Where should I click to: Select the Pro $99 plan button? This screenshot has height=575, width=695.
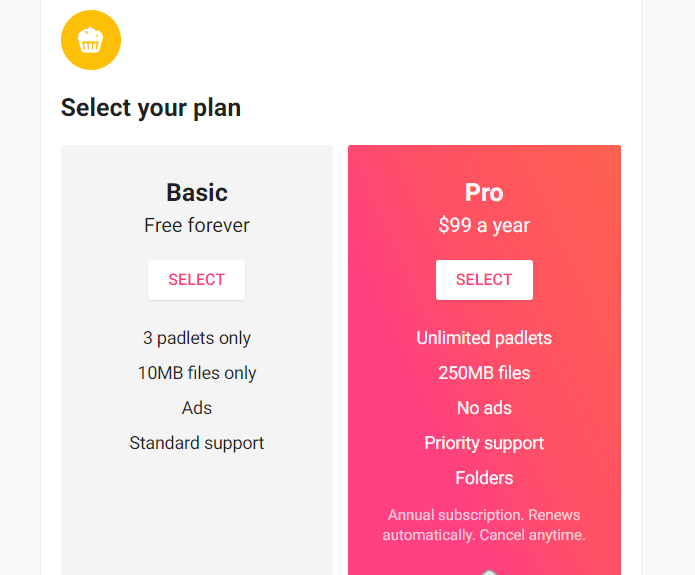(484, 280)
